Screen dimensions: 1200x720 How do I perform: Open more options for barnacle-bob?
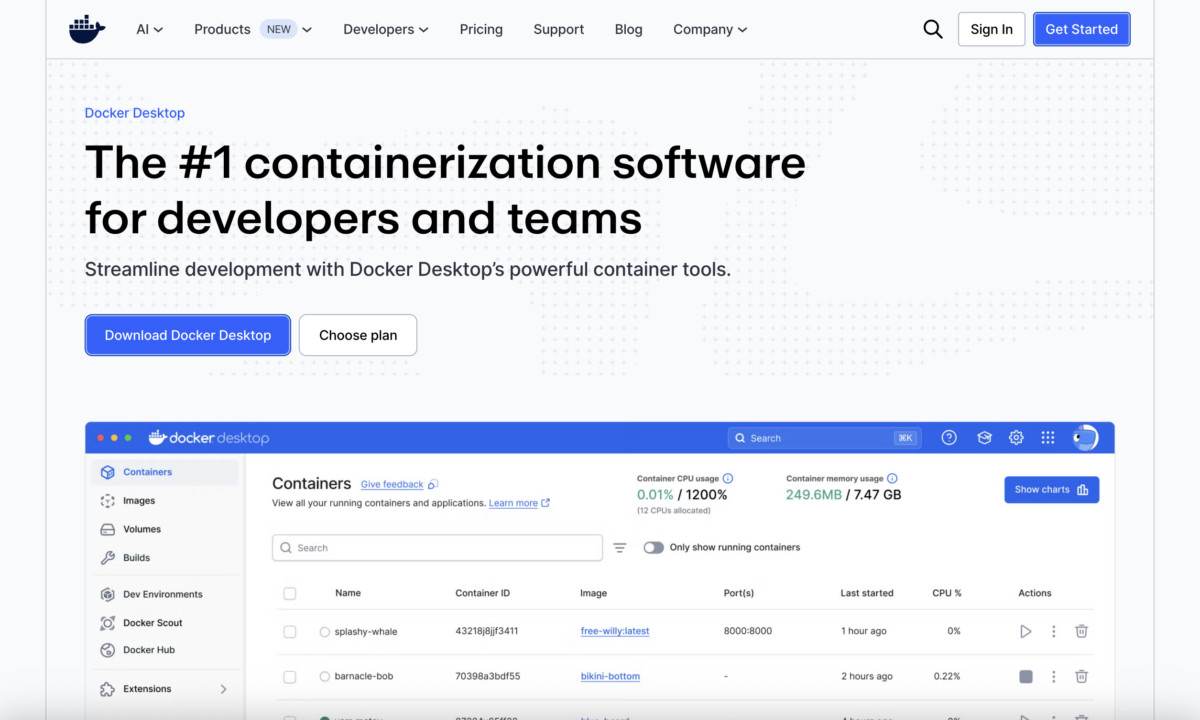[x=1053, y=677]
